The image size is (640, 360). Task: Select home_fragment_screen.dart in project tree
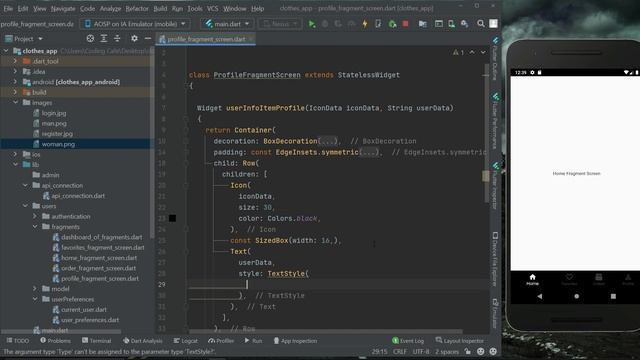pyautogui.click(x=99, y=258)
